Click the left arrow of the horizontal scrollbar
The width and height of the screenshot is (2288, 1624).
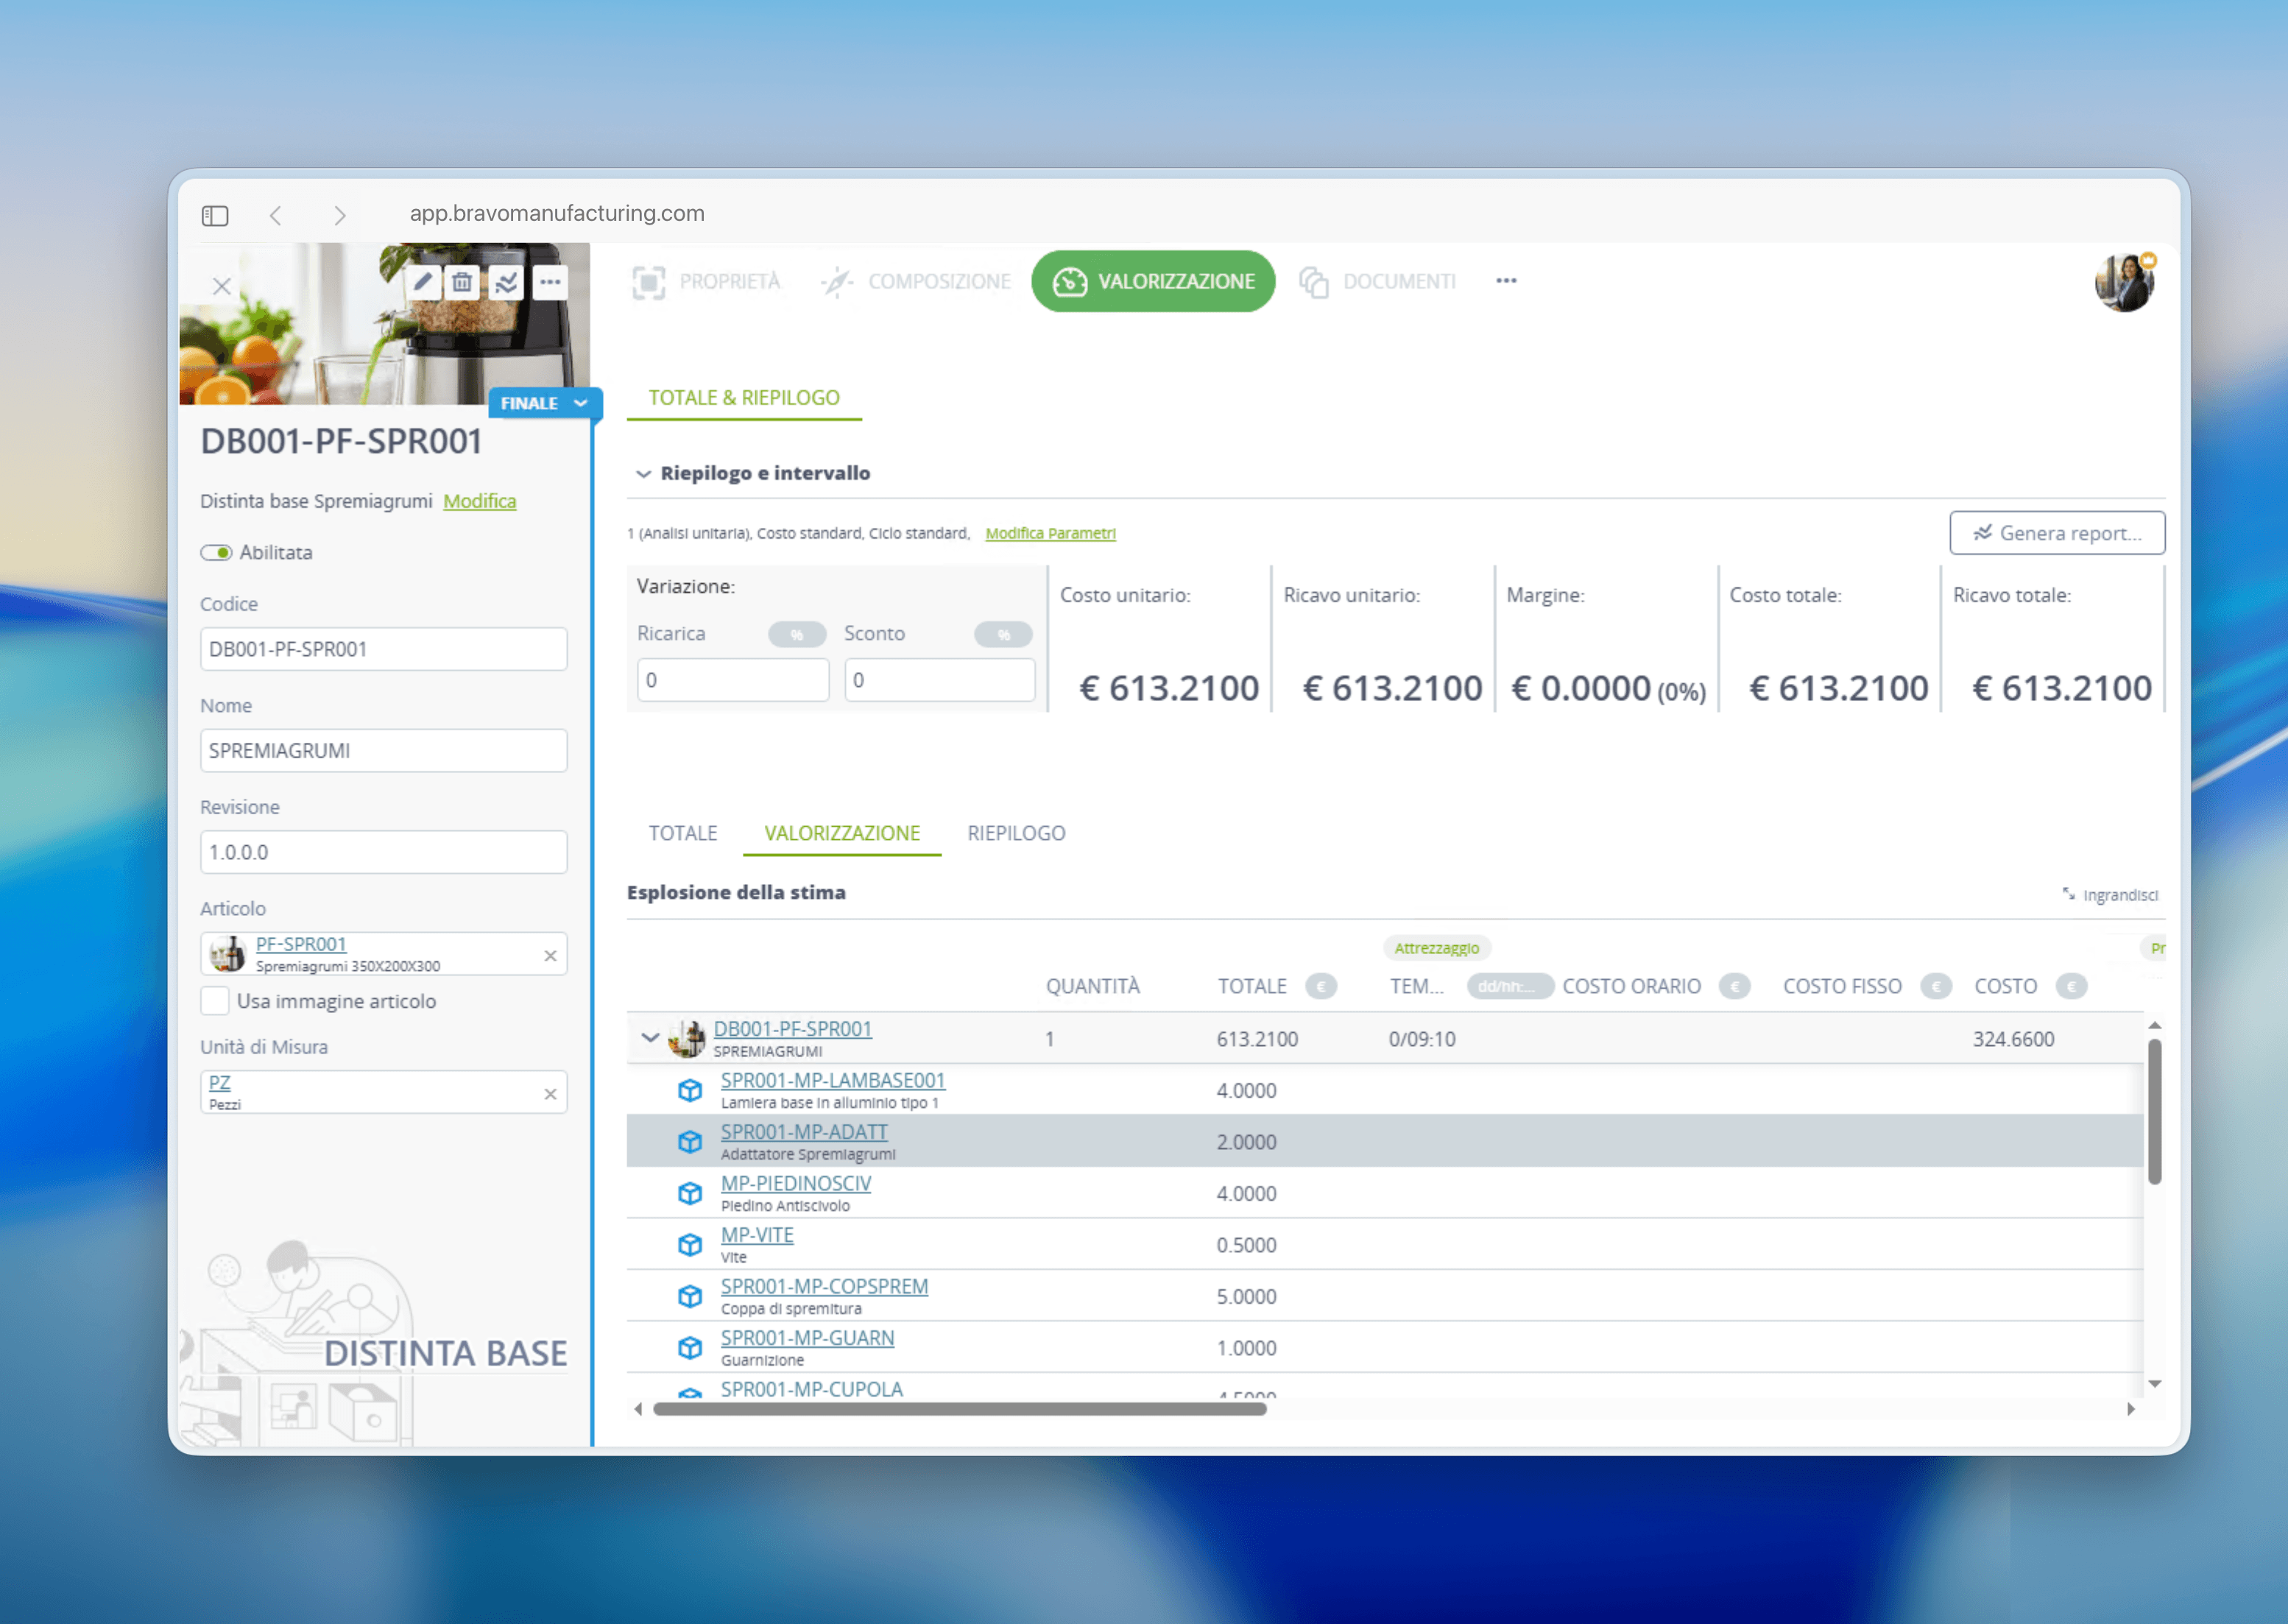638,1409
